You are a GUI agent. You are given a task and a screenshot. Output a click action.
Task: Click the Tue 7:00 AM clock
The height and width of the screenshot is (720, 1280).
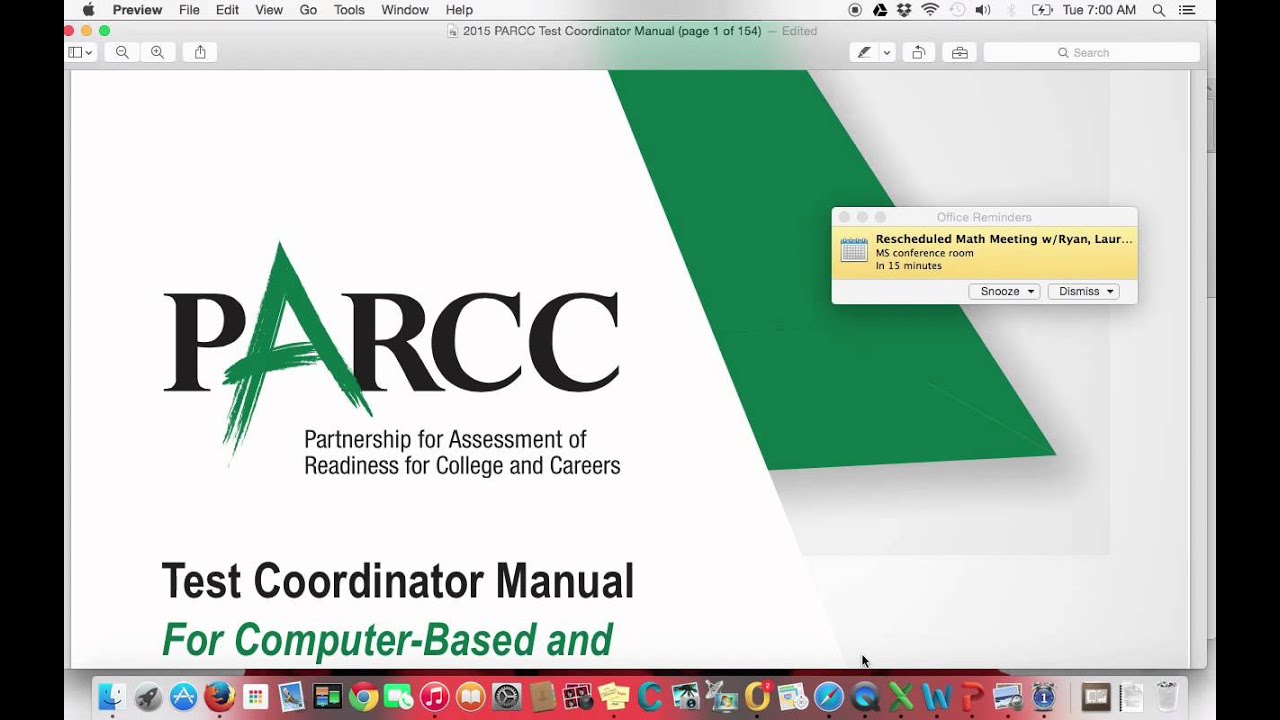1099,10
